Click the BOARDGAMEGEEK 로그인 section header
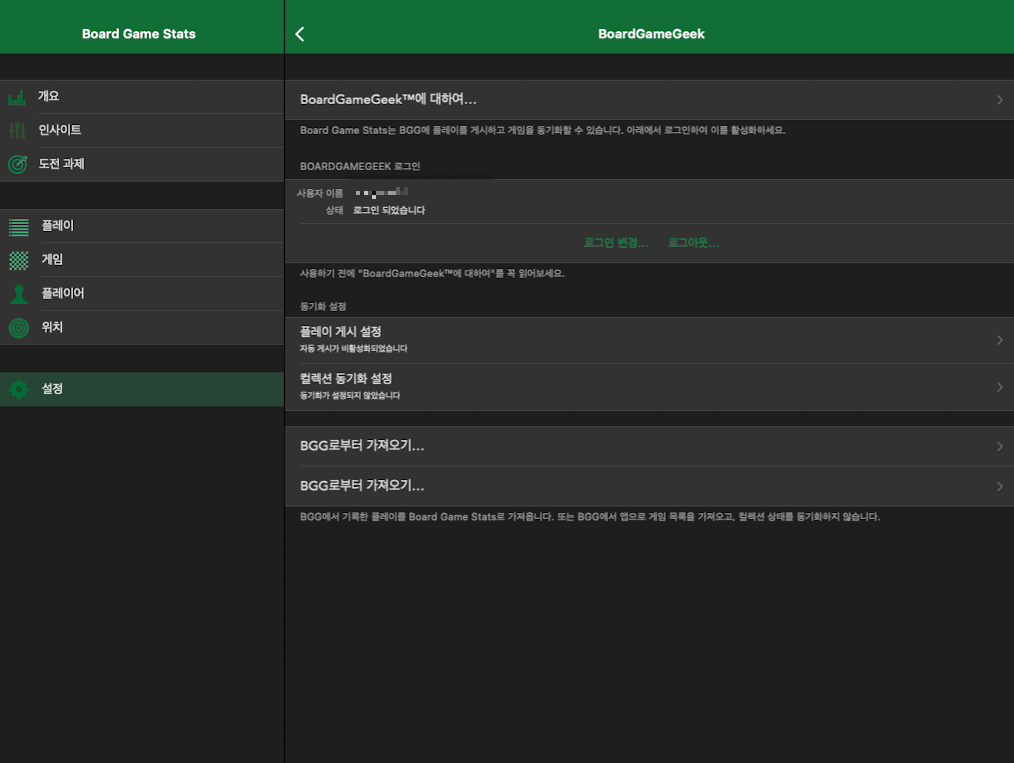The width and height of the screenshot is (1014, 763). (x=360, y=166)
